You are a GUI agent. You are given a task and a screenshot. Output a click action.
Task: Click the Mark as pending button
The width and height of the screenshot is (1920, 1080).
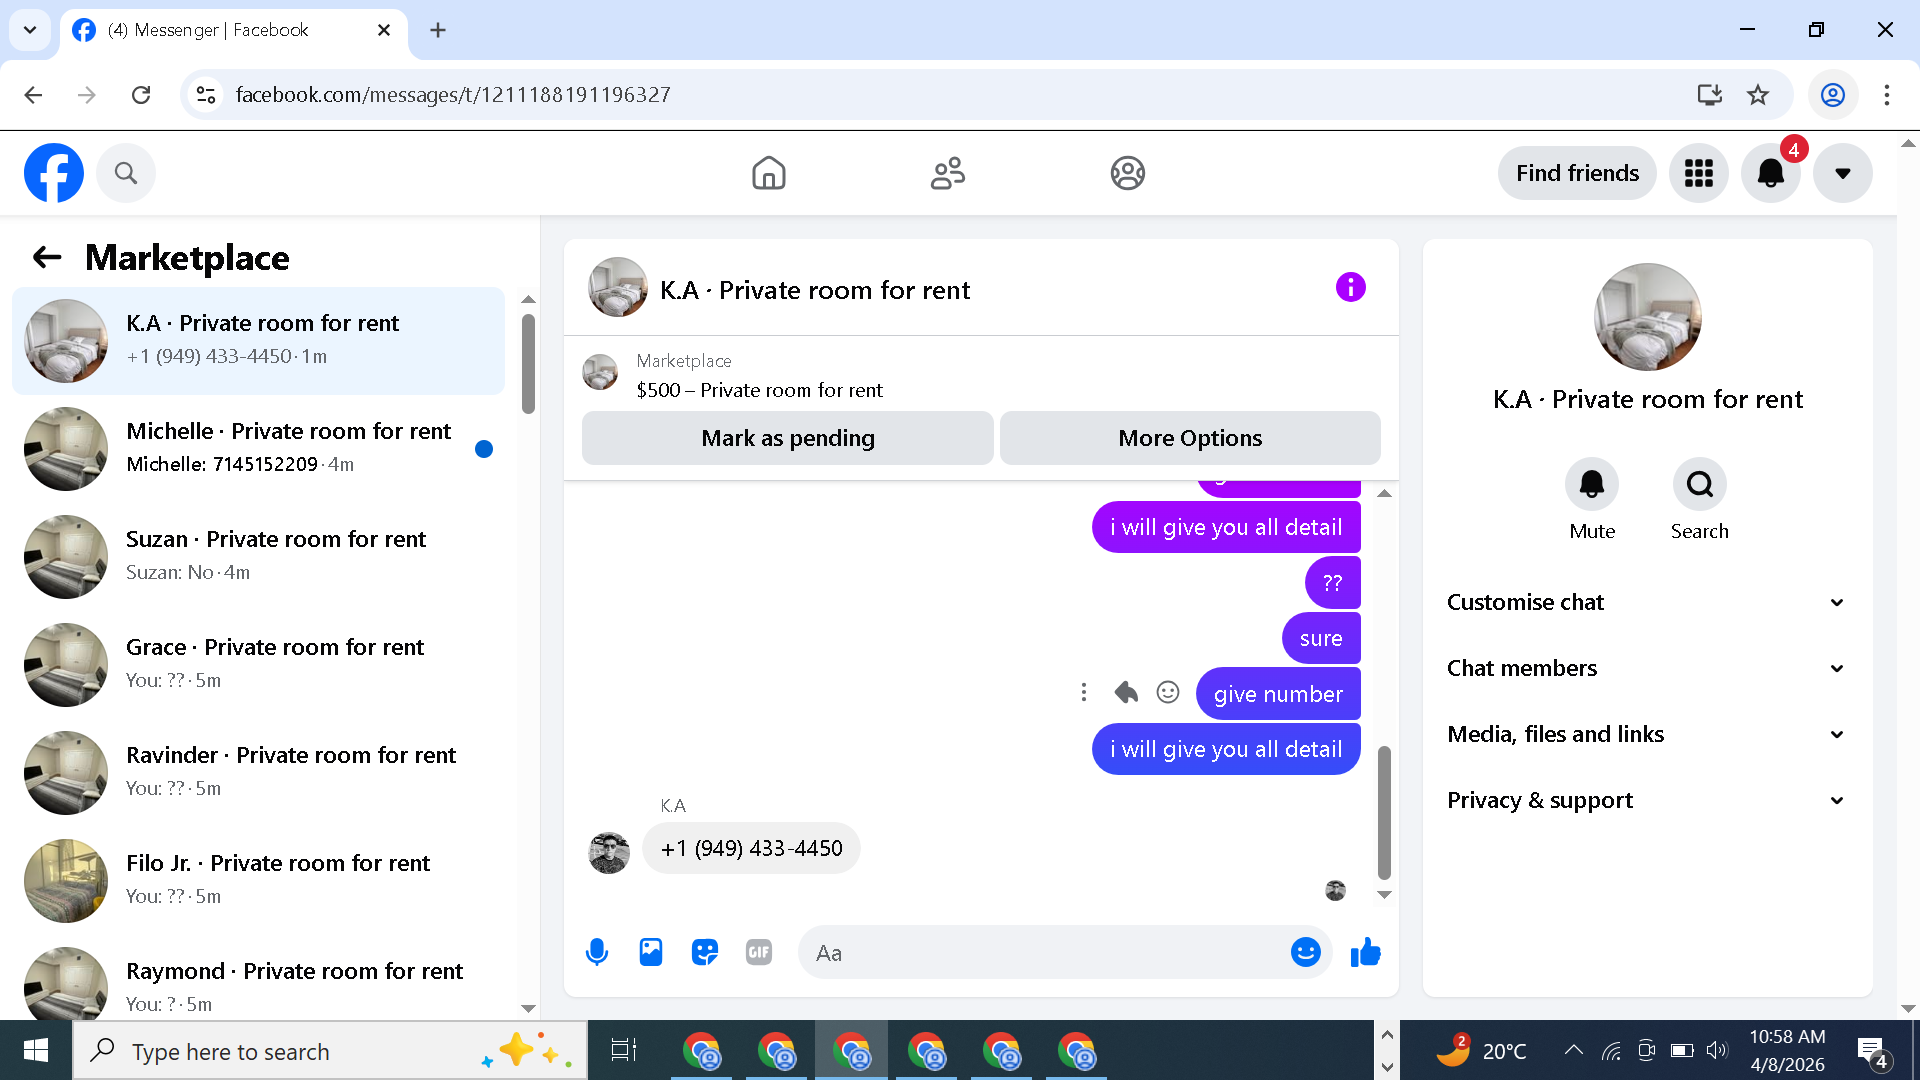click(787, 438)
